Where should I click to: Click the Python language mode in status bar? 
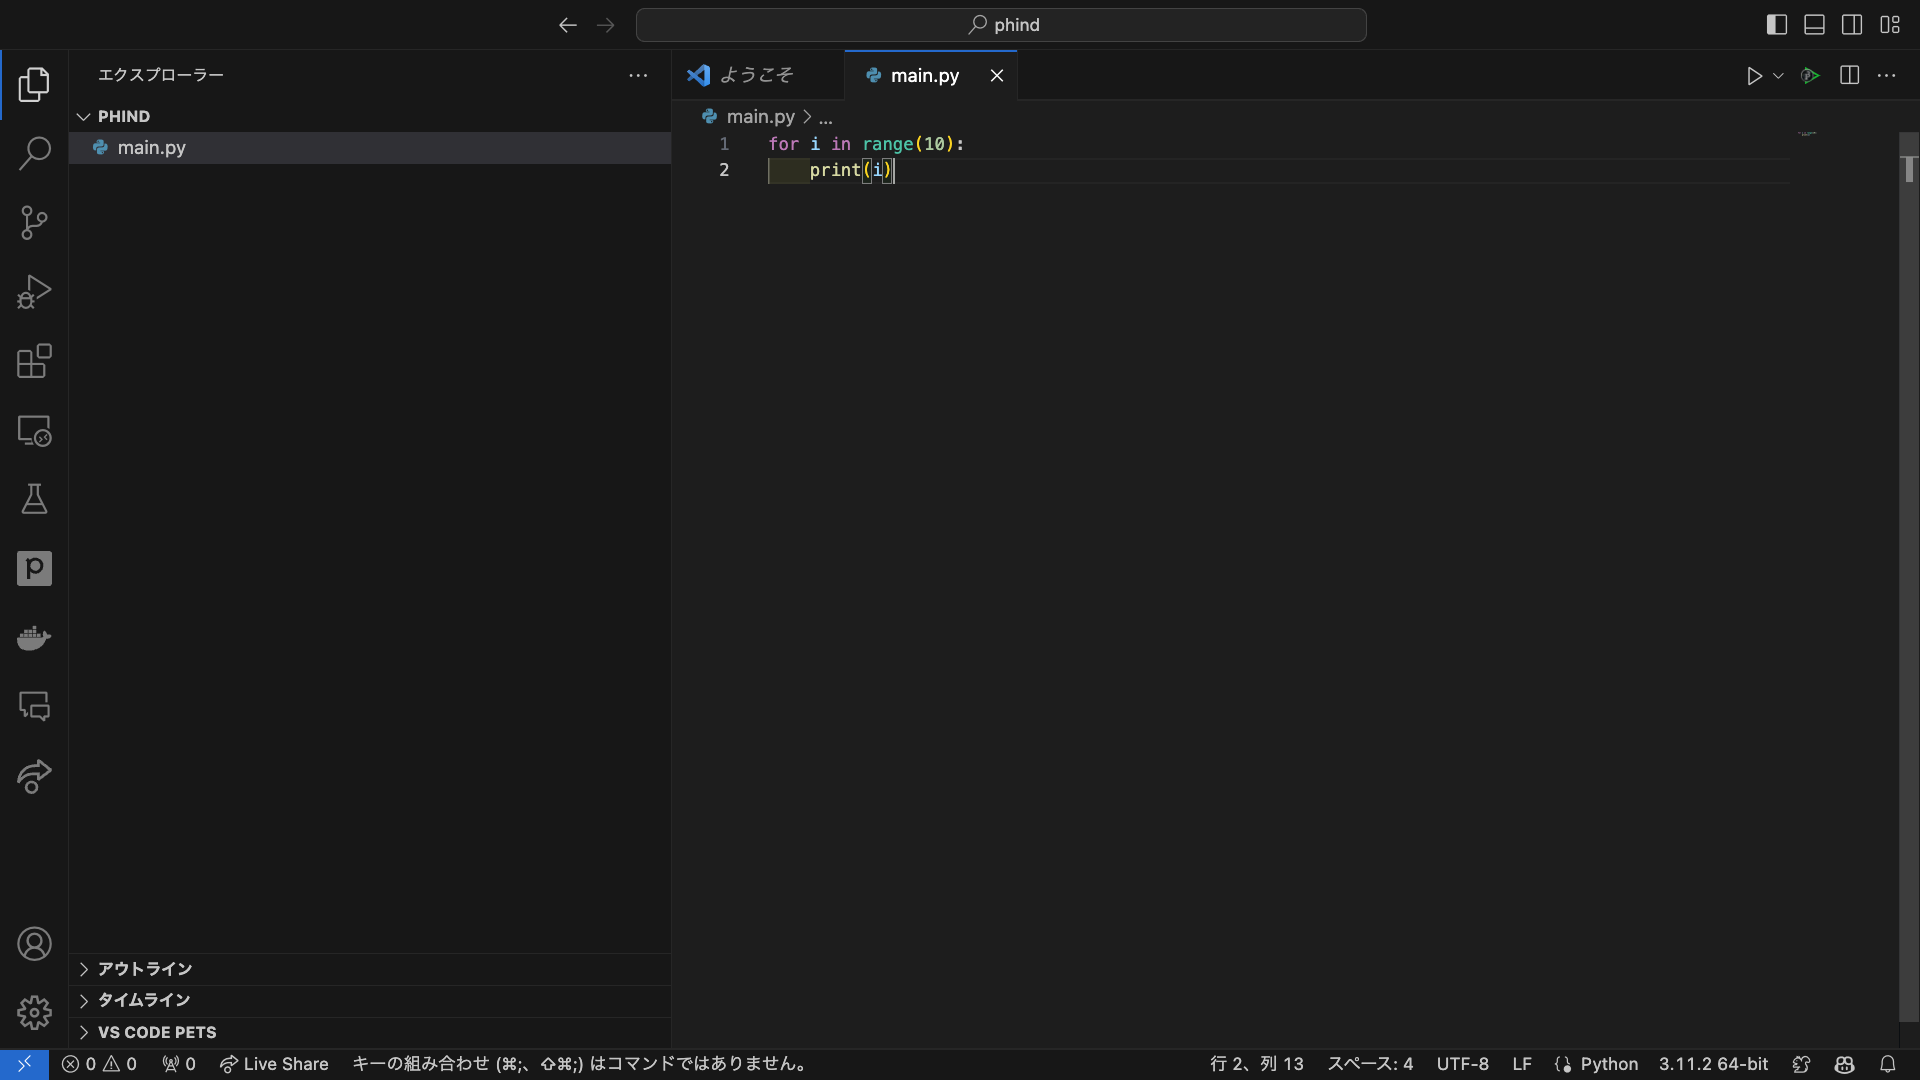pyautogui.click(x=1608, y=1064)
